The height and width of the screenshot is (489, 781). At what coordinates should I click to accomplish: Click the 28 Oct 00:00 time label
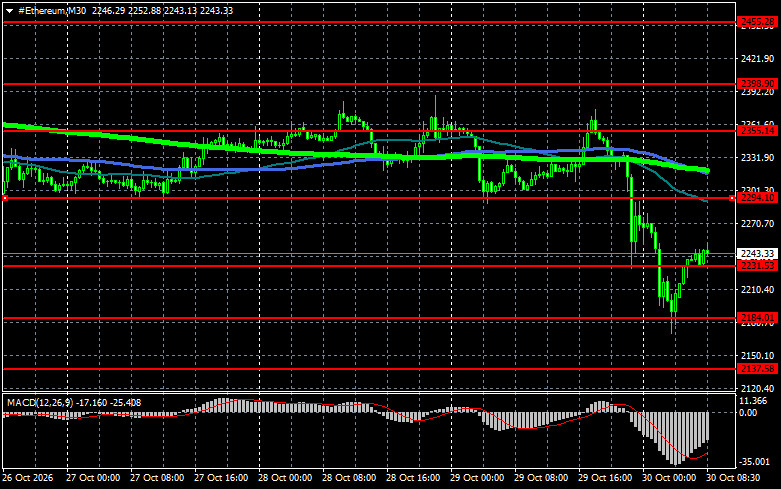(x=285, y=478)
